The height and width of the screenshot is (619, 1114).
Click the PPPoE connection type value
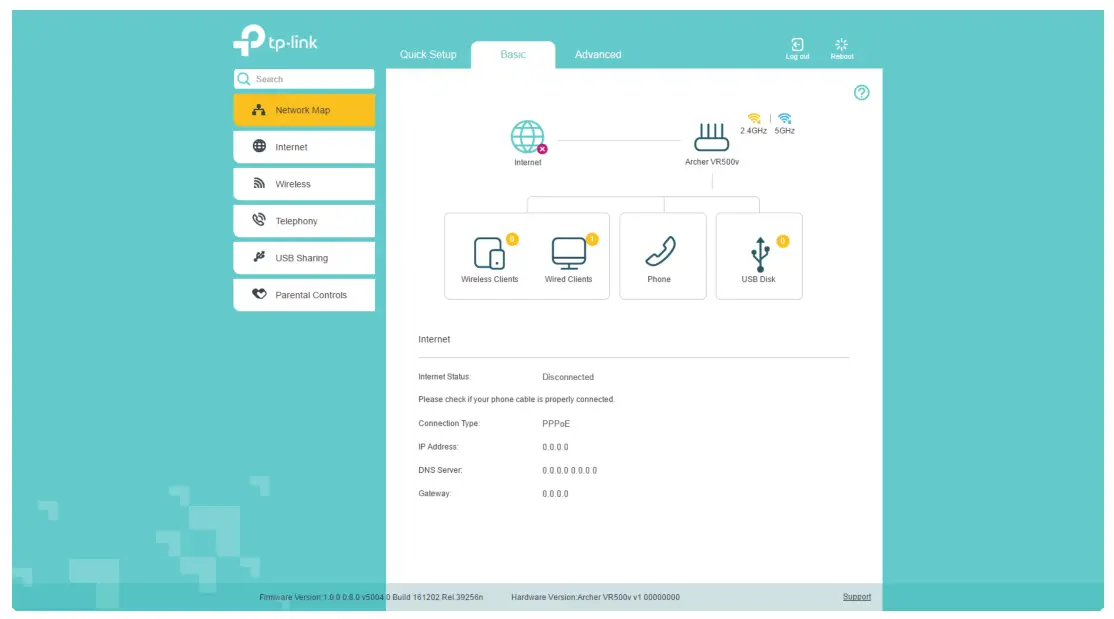coord(556,424)
